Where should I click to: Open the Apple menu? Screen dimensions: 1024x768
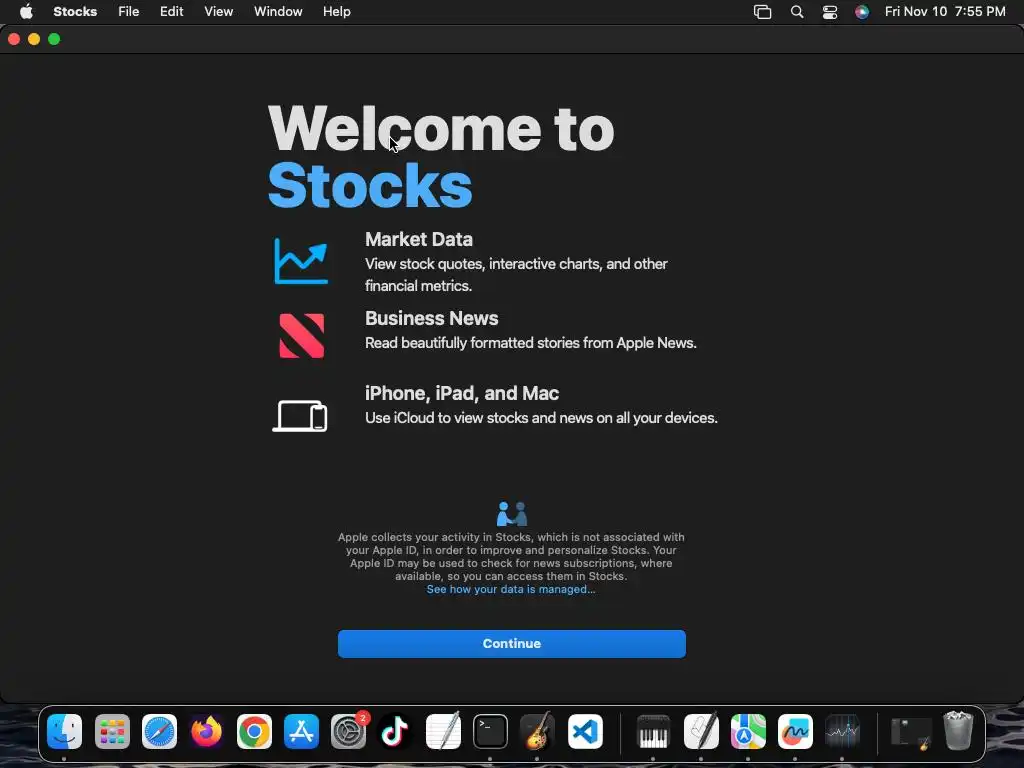point(26,12)
